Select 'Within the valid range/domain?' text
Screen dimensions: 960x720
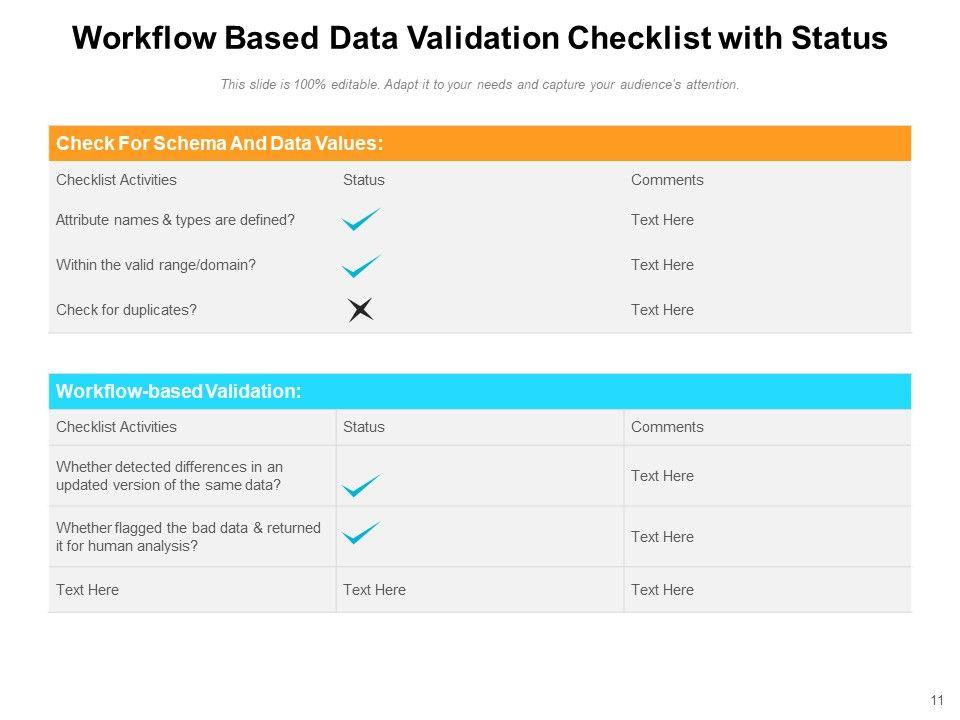[x=156, y=265]
